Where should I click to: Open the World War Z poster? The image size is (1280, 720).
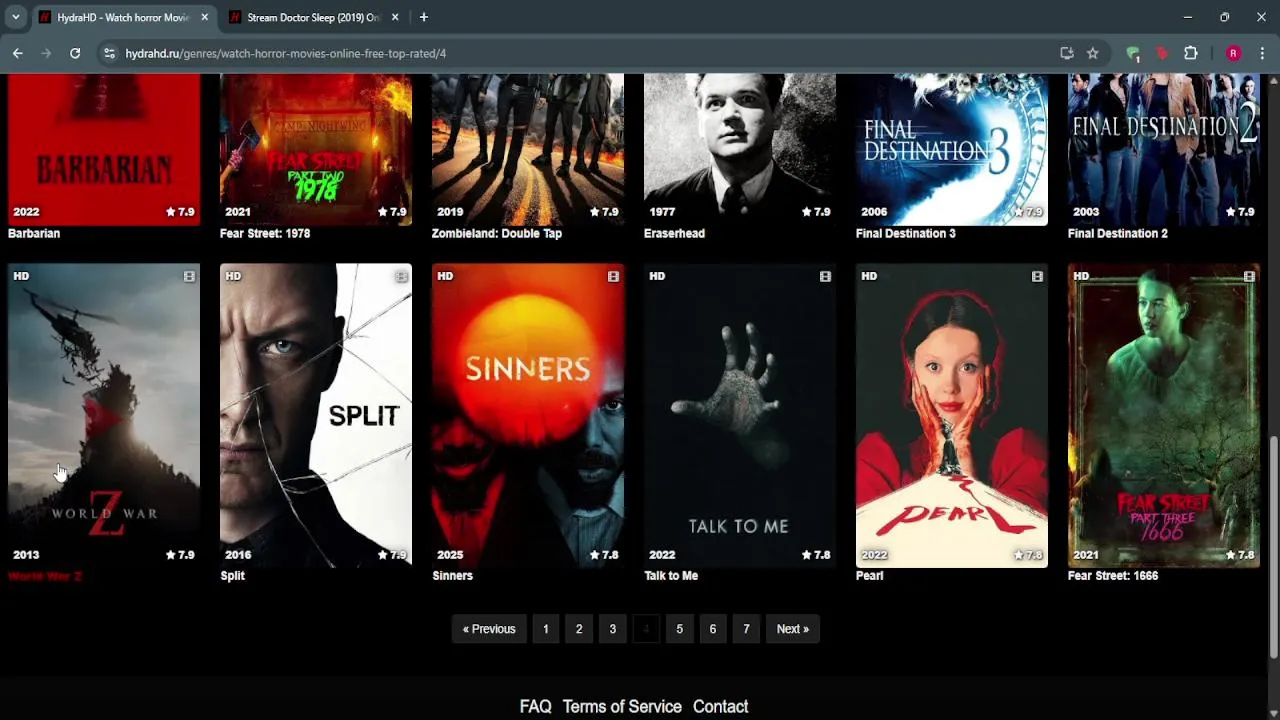[104, 416]
